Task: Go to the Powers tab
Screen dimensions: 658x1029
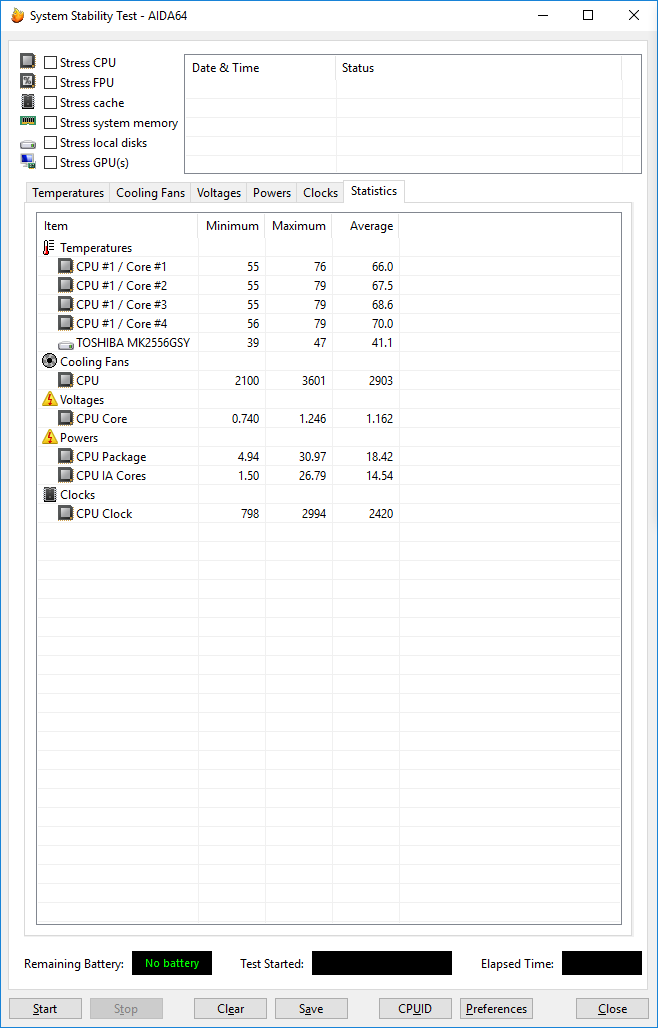Action: pyautogui.click(x=272, y=193)
